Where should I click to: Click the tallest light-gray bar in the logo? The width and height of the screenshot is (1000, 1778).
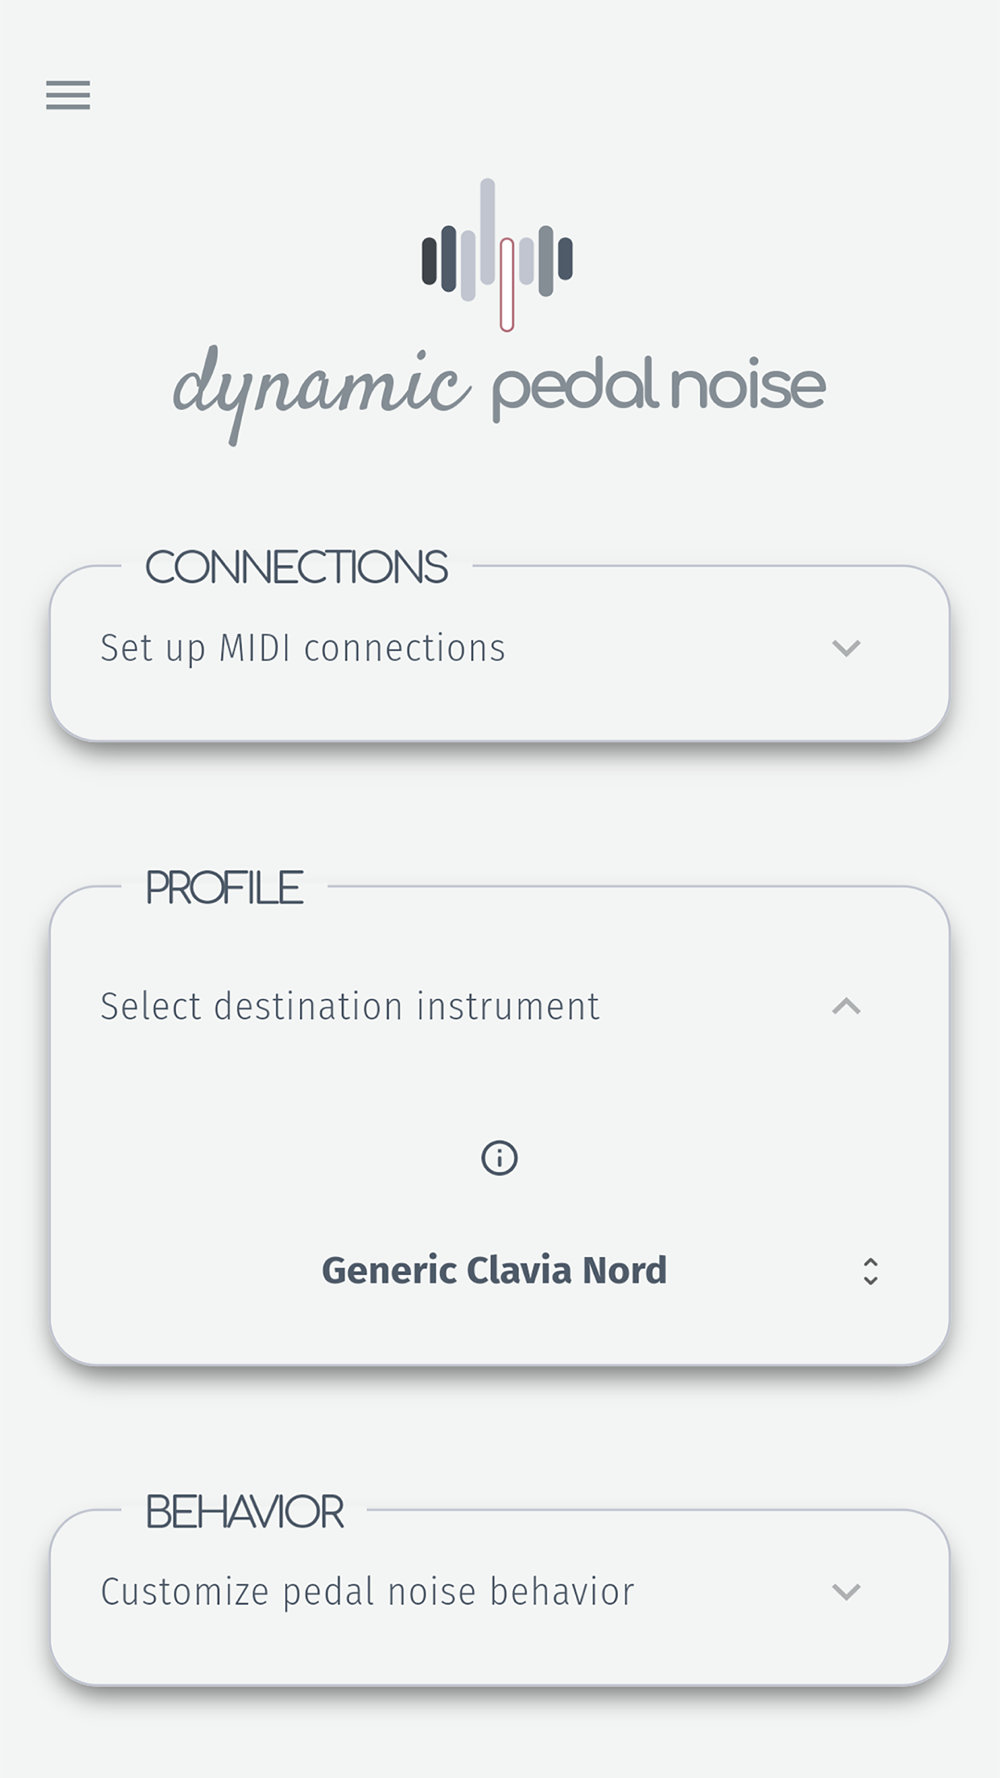488,231
